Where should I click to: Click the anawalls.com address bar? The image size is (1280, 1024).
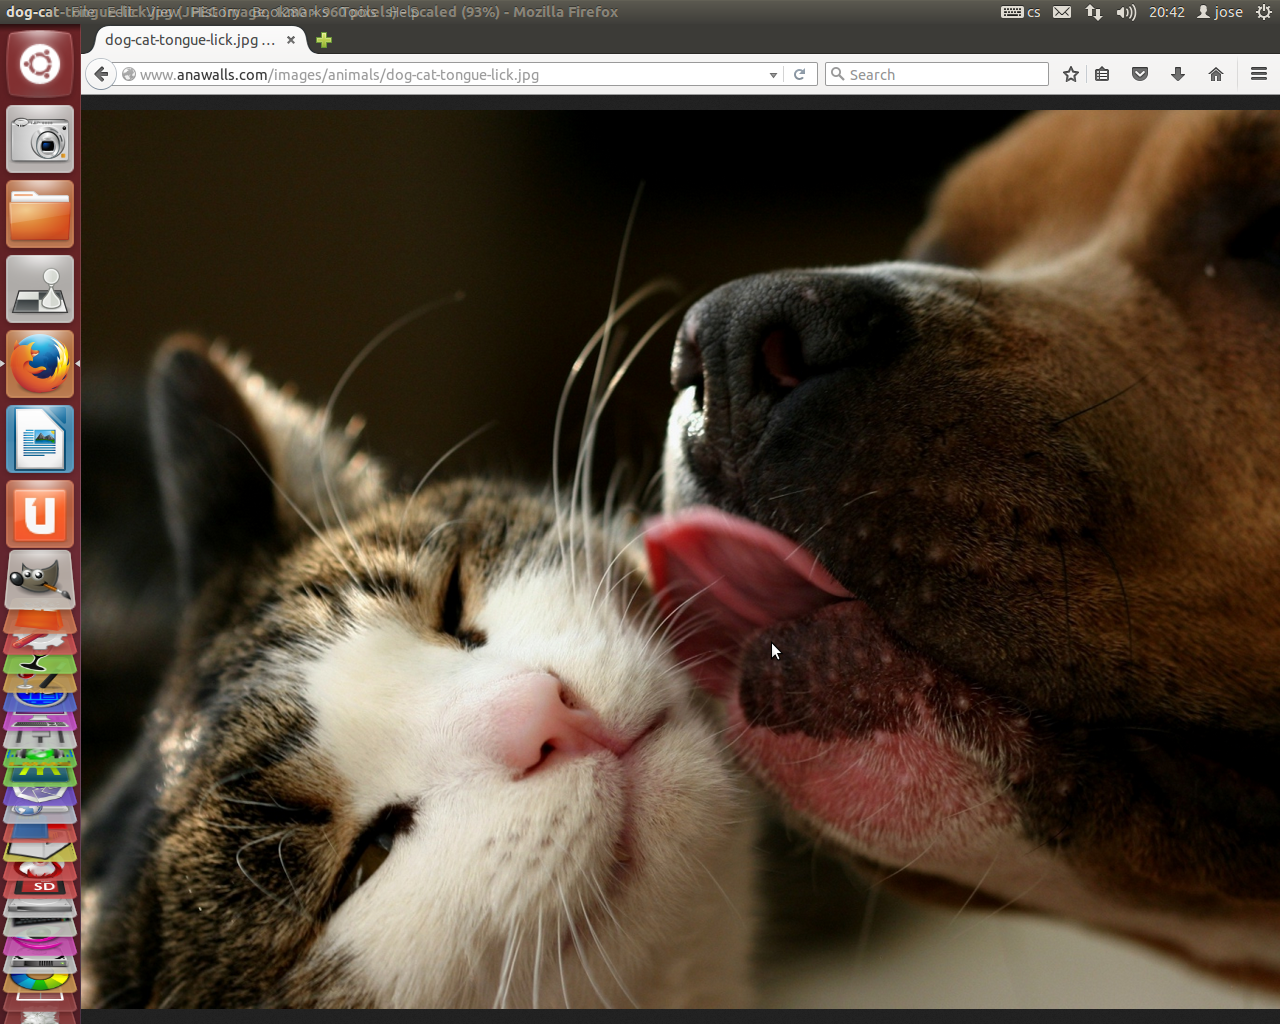click(x=450, y=75)
